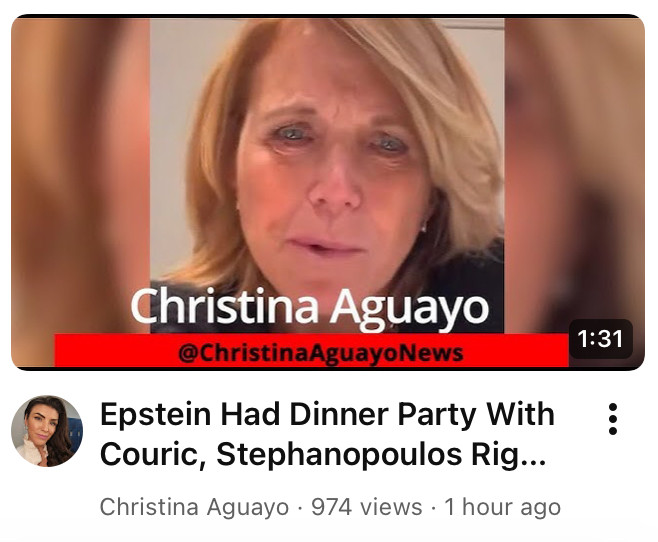
Task: Open the video titled Epstein Had Dinner Party
Action: [x=327, y=434]
